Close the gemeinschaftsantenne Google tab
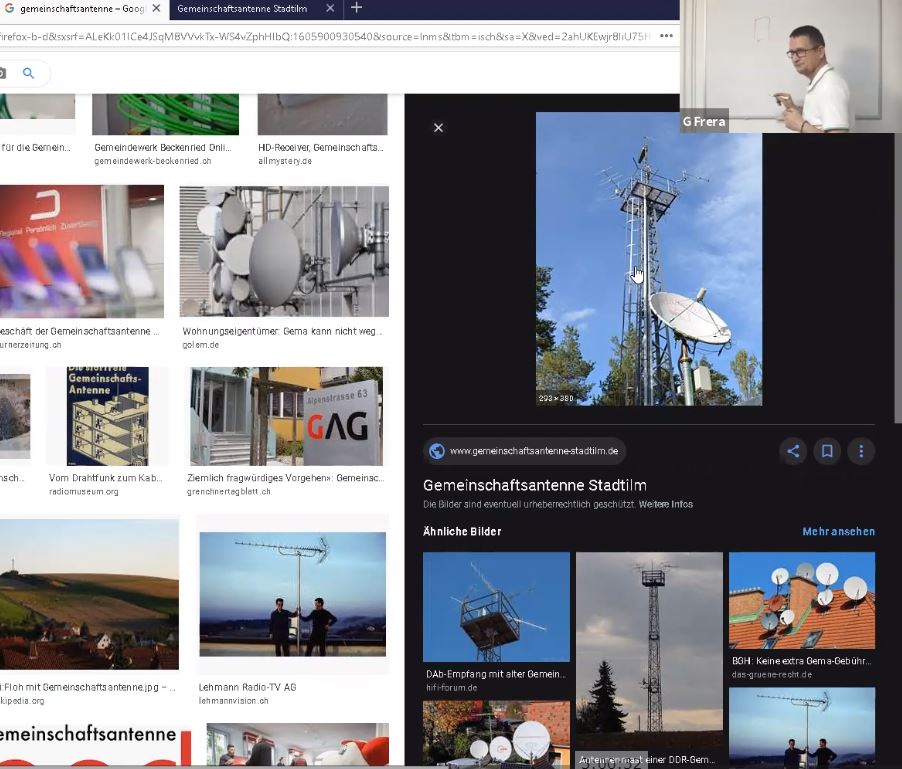The height and width of the screenshot is (769, 902). (156, 8)
